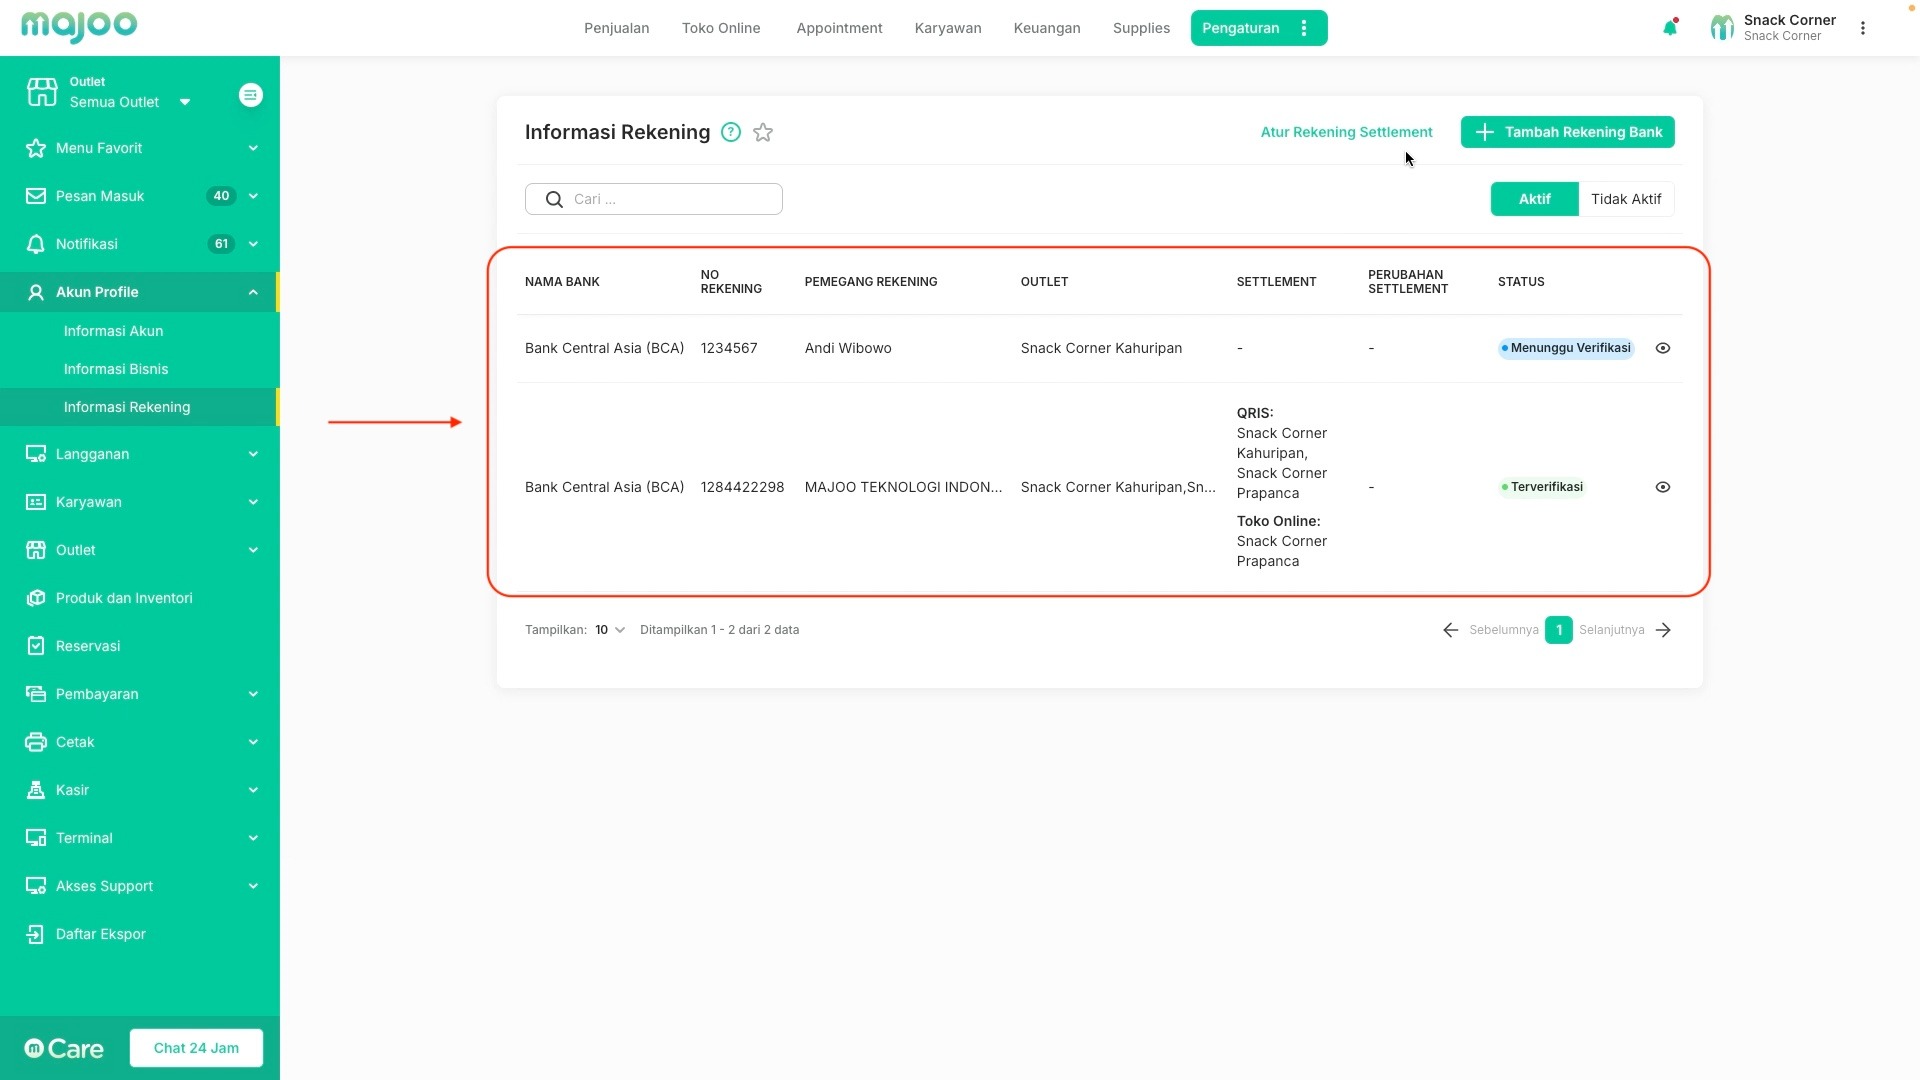Open help question mark next to Informasi Rekening
The width and height of the screenshot is (1920, 1080).
pyautogui.click(x=731, y=133)
